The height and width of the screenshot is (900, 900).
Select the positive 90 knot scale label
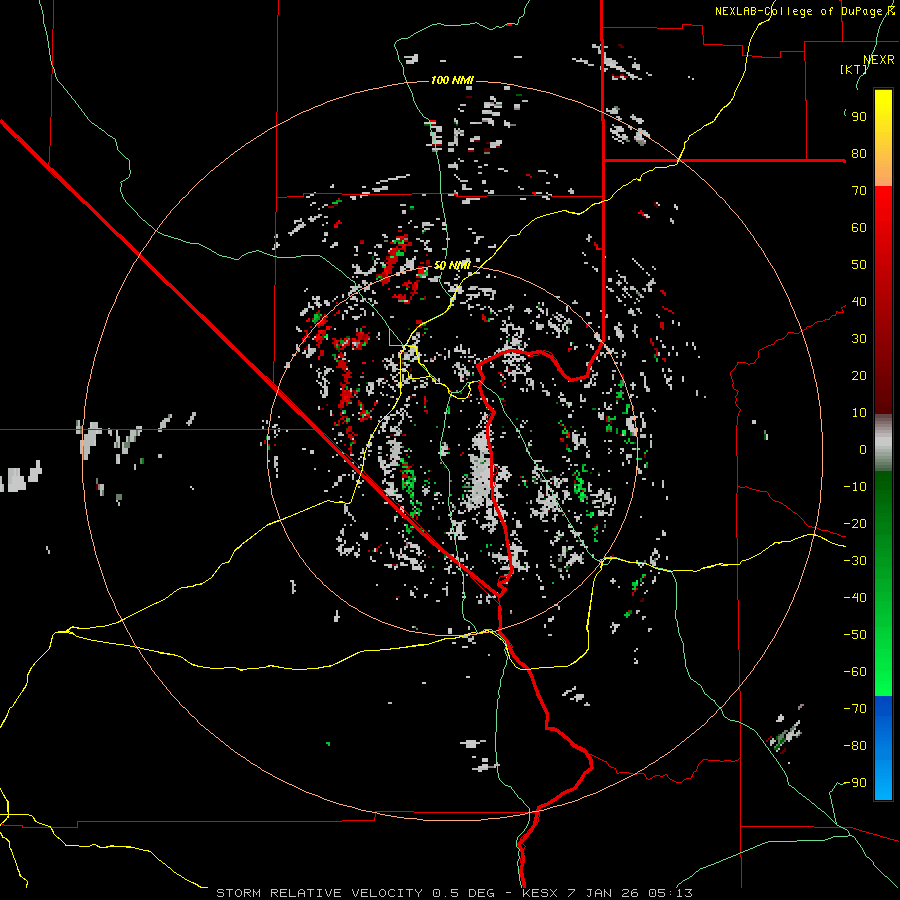(x=859, y=117)
